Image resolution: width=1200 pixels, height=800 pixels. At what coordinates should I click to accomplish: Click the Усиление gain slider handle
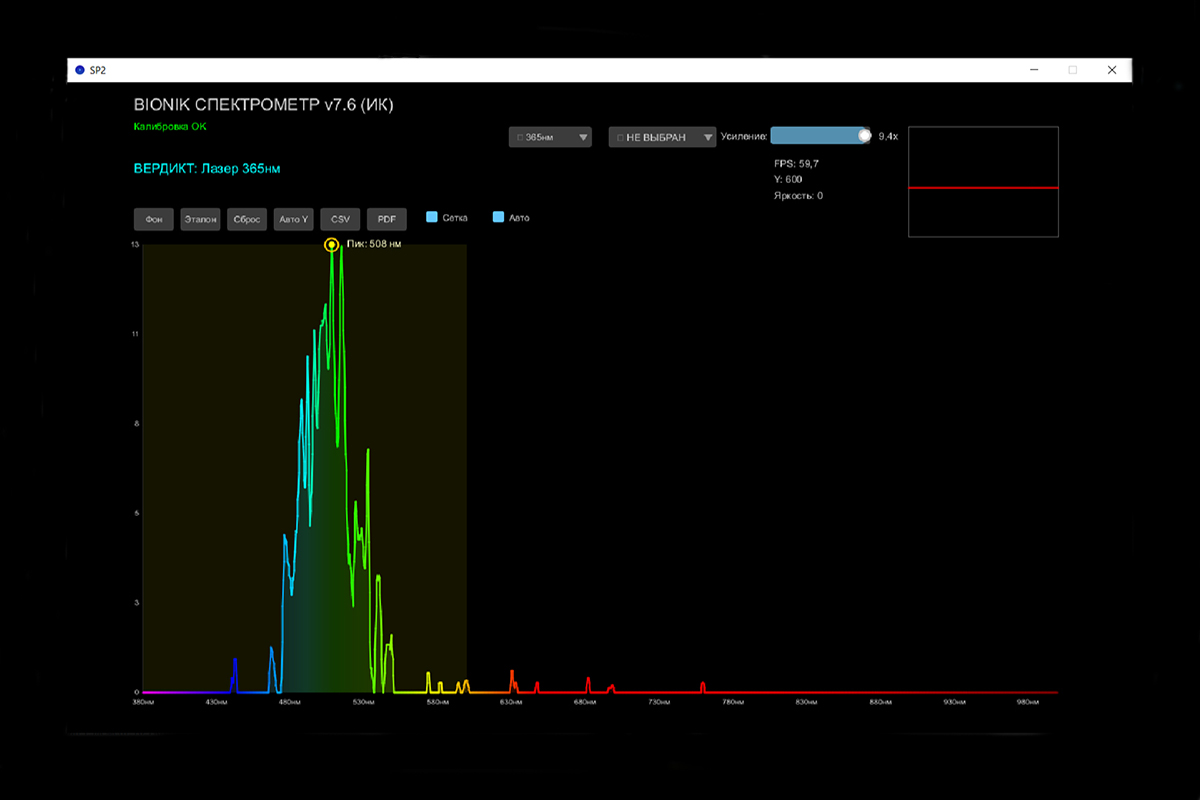tap(865, 135)
